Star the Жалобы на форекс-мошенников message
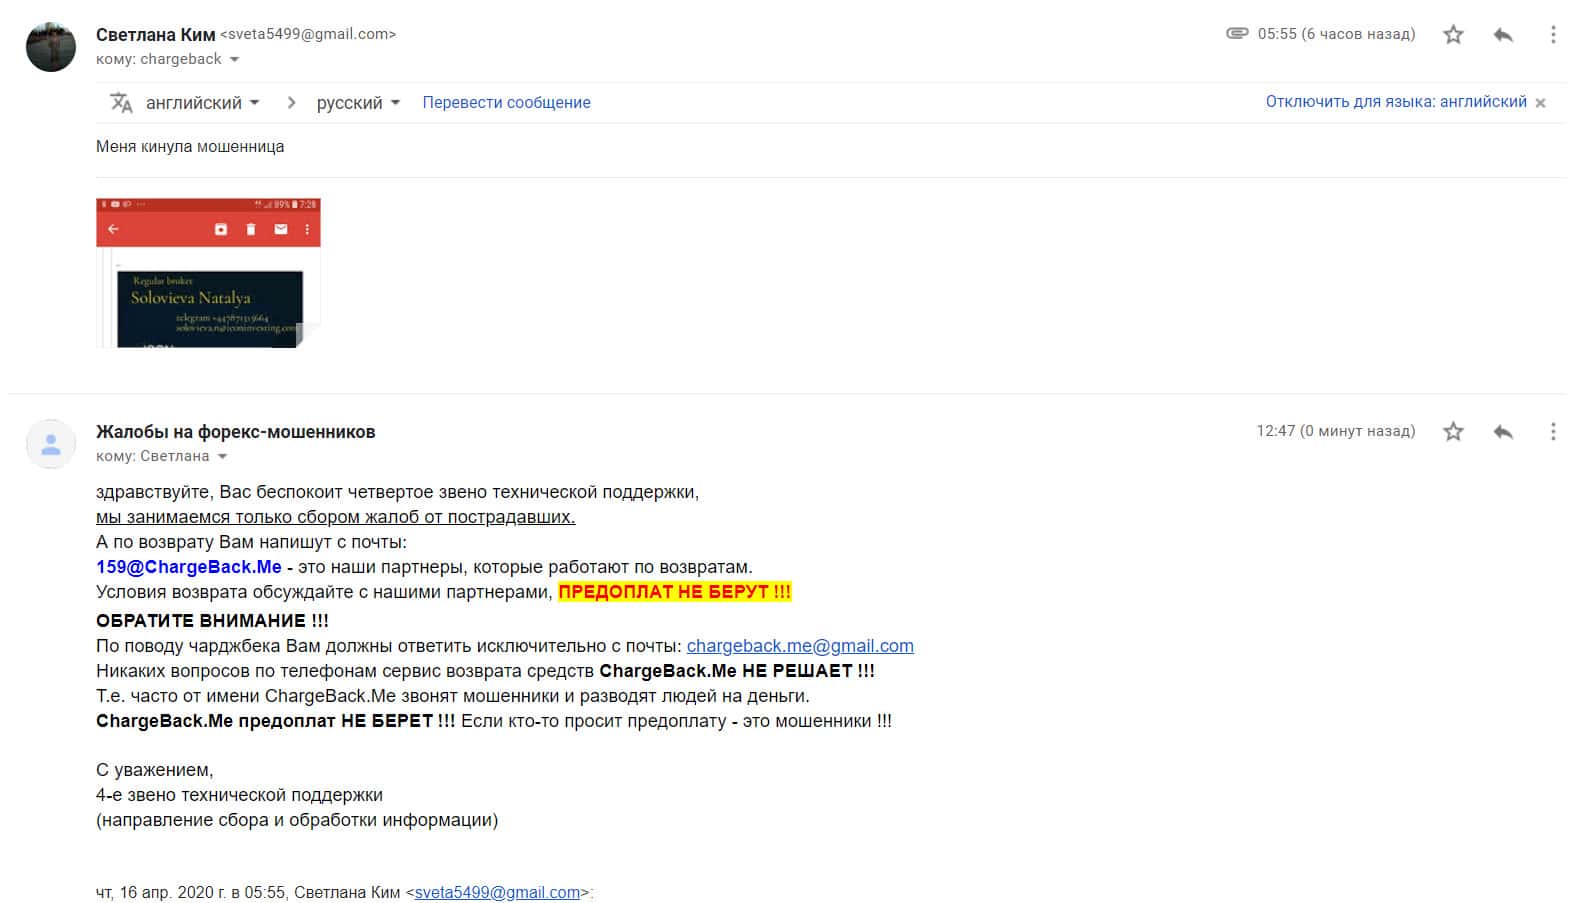 coord(1453,432)
